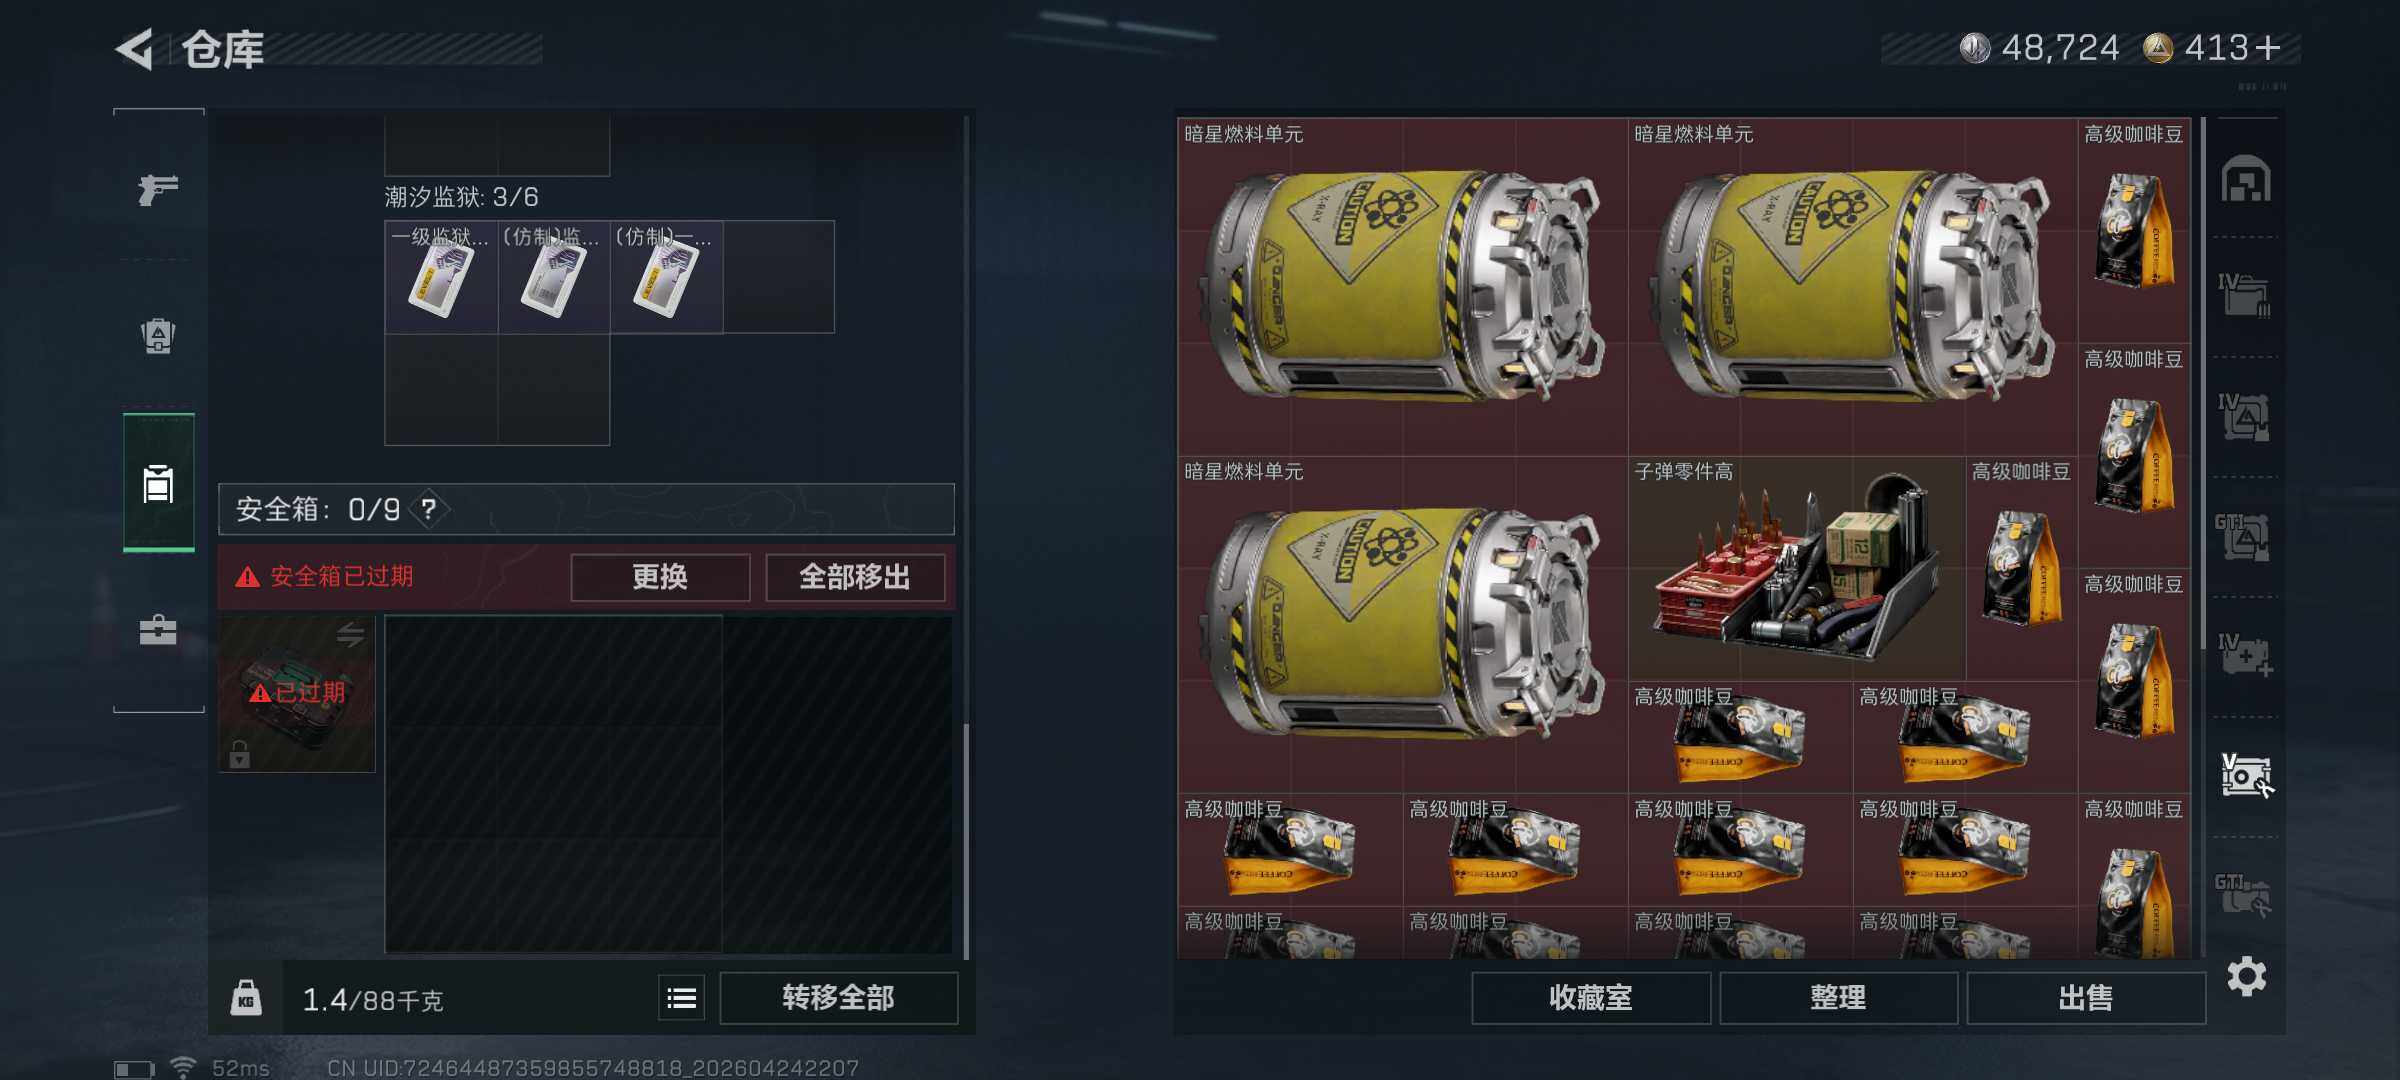Image resolution: width=2400 pixels, height=1080 pixels.
Task: Open the V-tier storage category icon
Action: pos(2246,775)
